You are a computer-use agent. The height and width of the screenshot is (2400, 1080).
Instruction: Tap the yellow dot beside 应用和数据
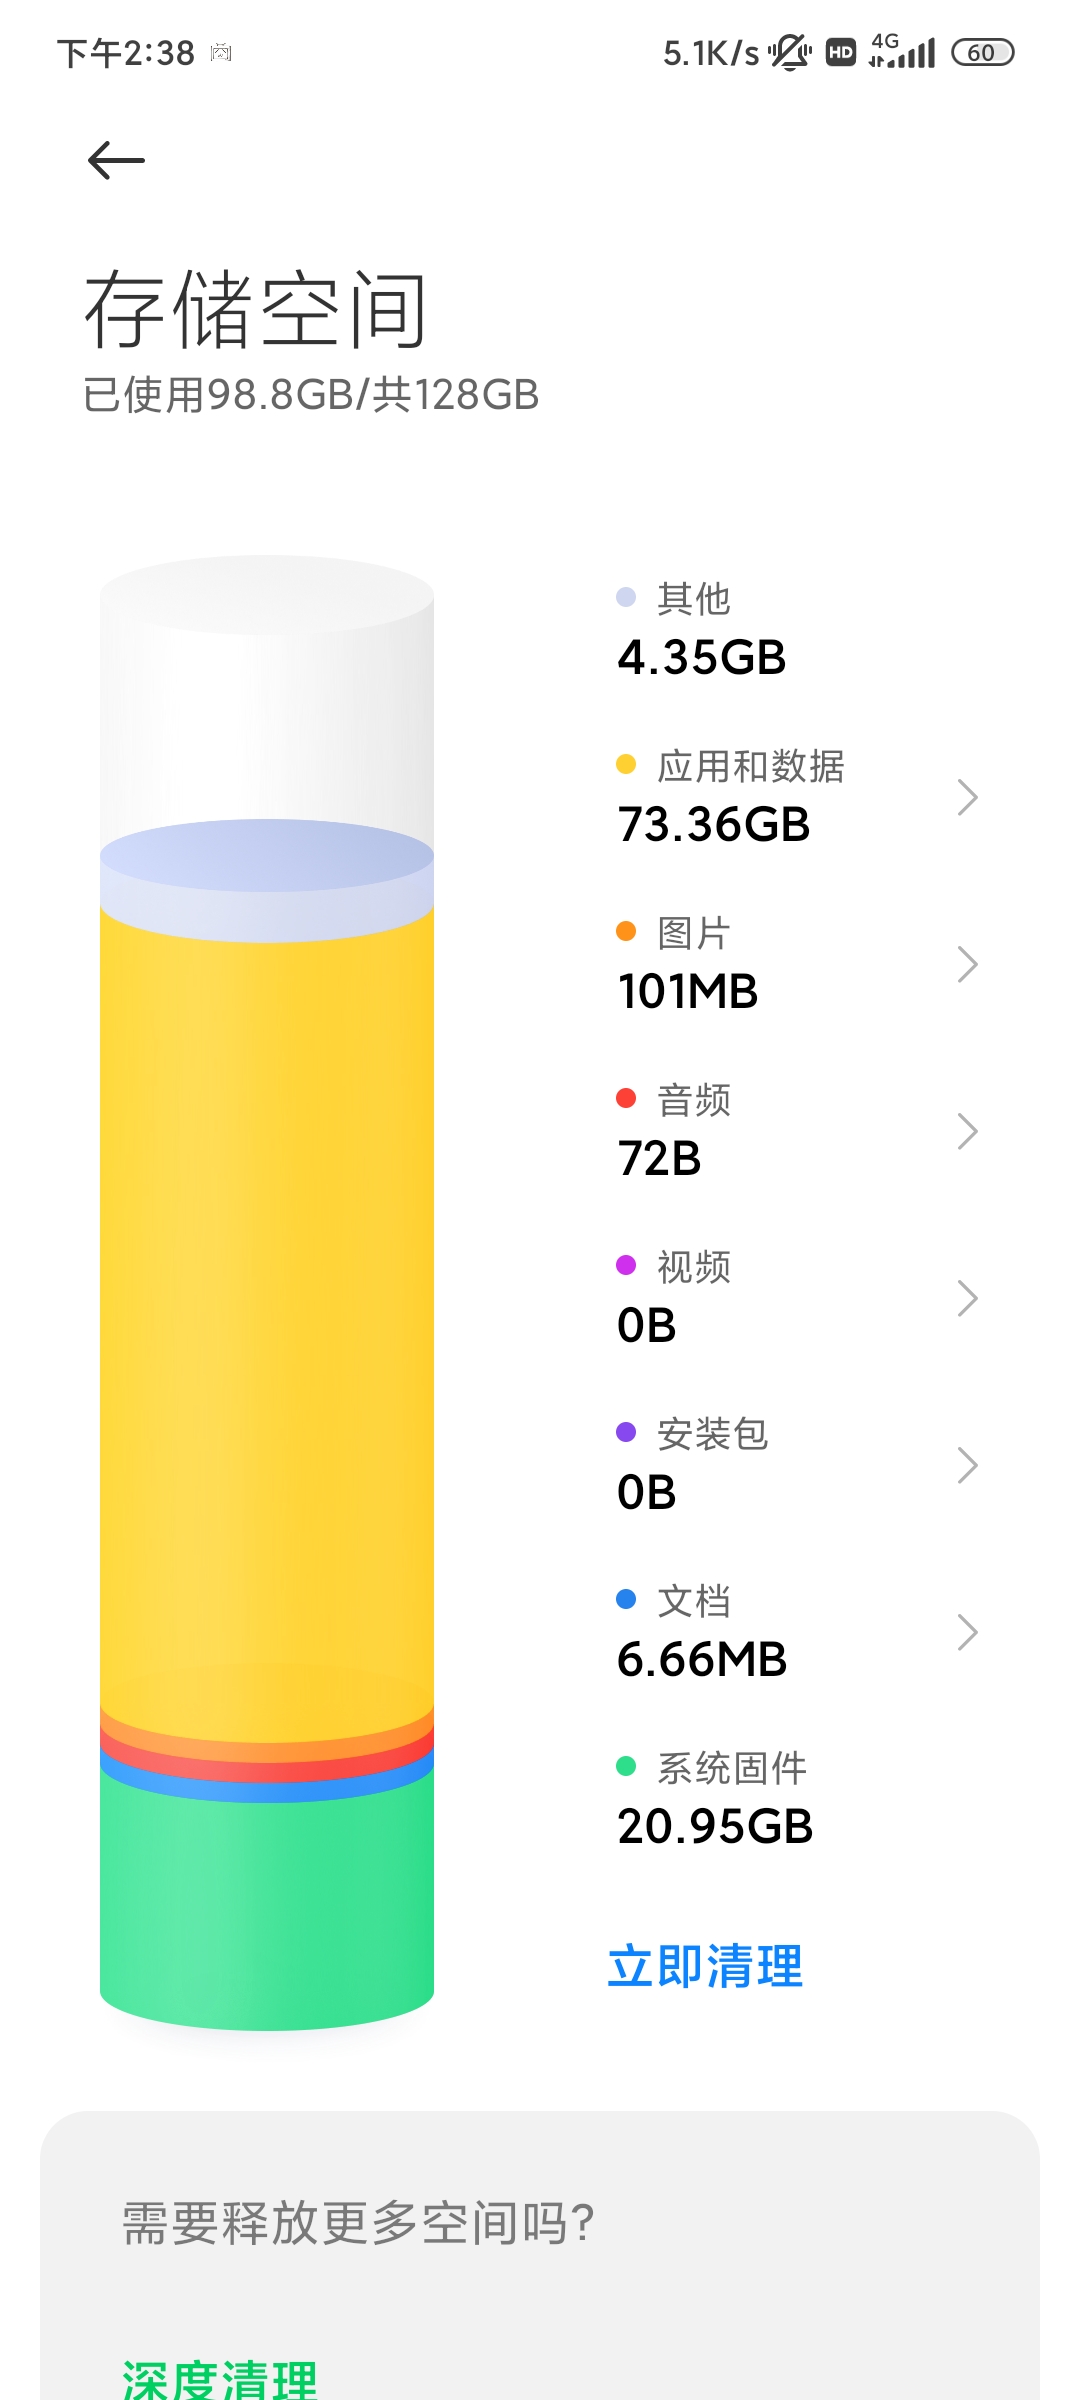point(626,765)
